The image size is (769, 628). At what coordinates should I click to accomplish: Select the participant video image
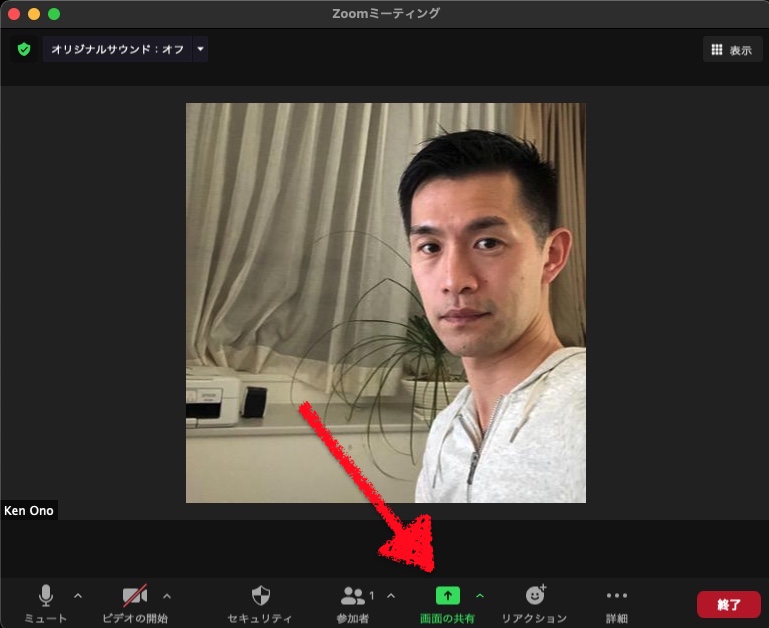pos(385,302)
